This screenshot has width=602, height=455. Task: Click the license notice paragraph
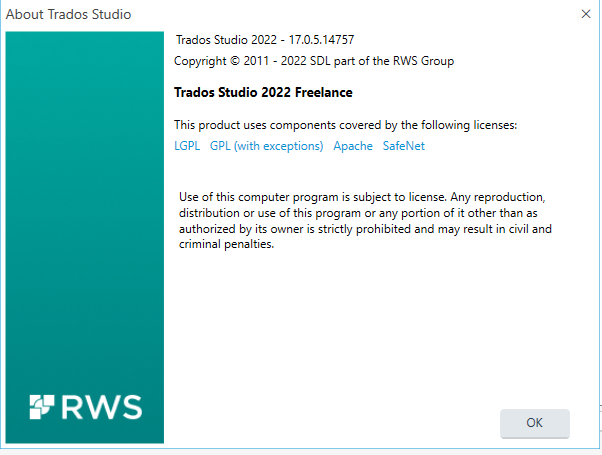(x=365, y=220)
